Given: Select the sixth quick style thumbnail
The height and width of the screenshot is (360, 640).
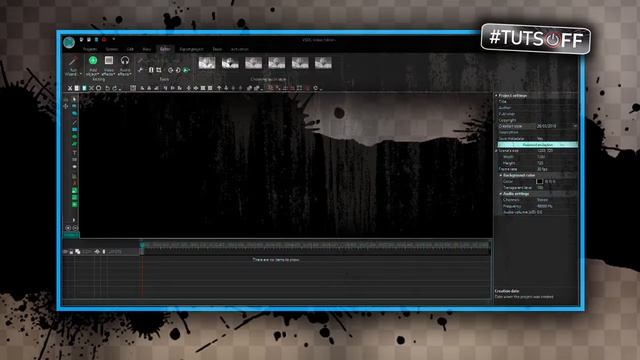Looking at the screenshot, I should (x=323, y=63).
